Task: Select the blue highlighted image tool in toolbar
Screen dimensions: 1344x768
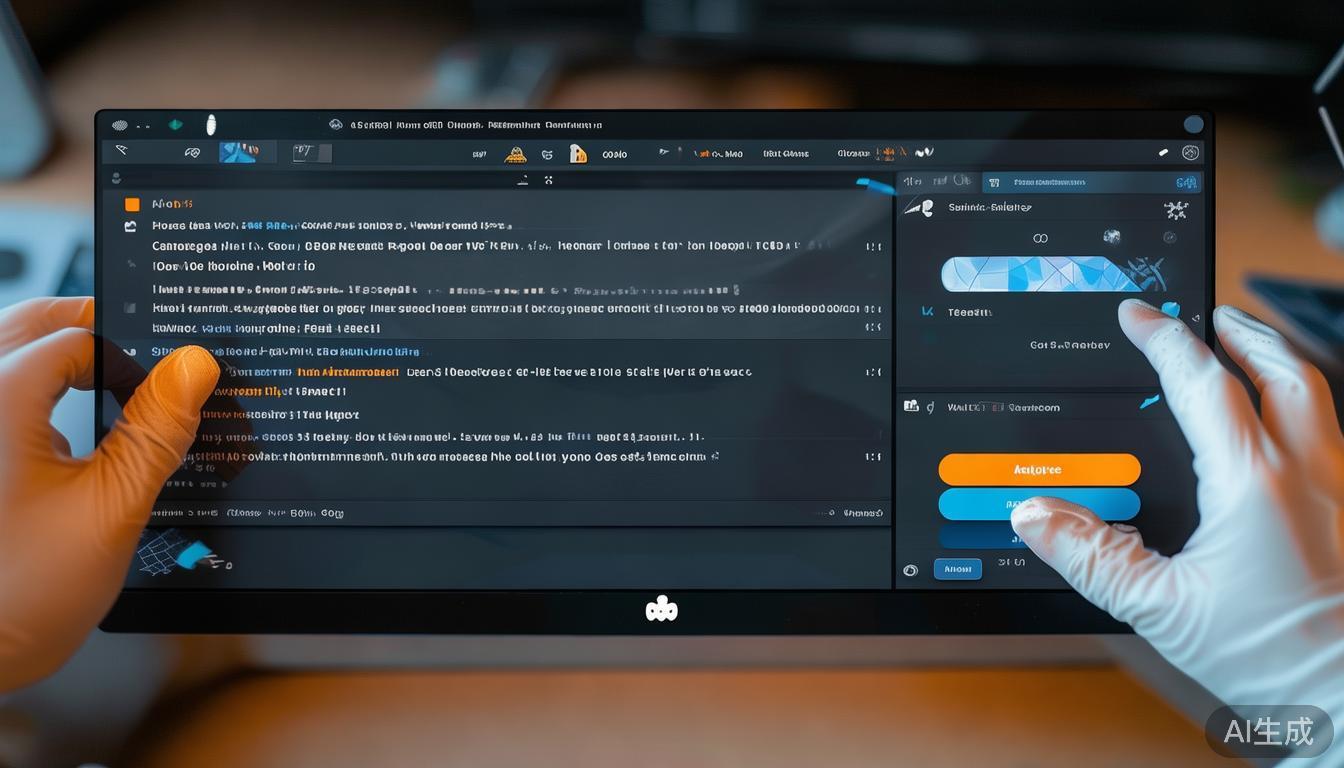Action: coord(238,152)
